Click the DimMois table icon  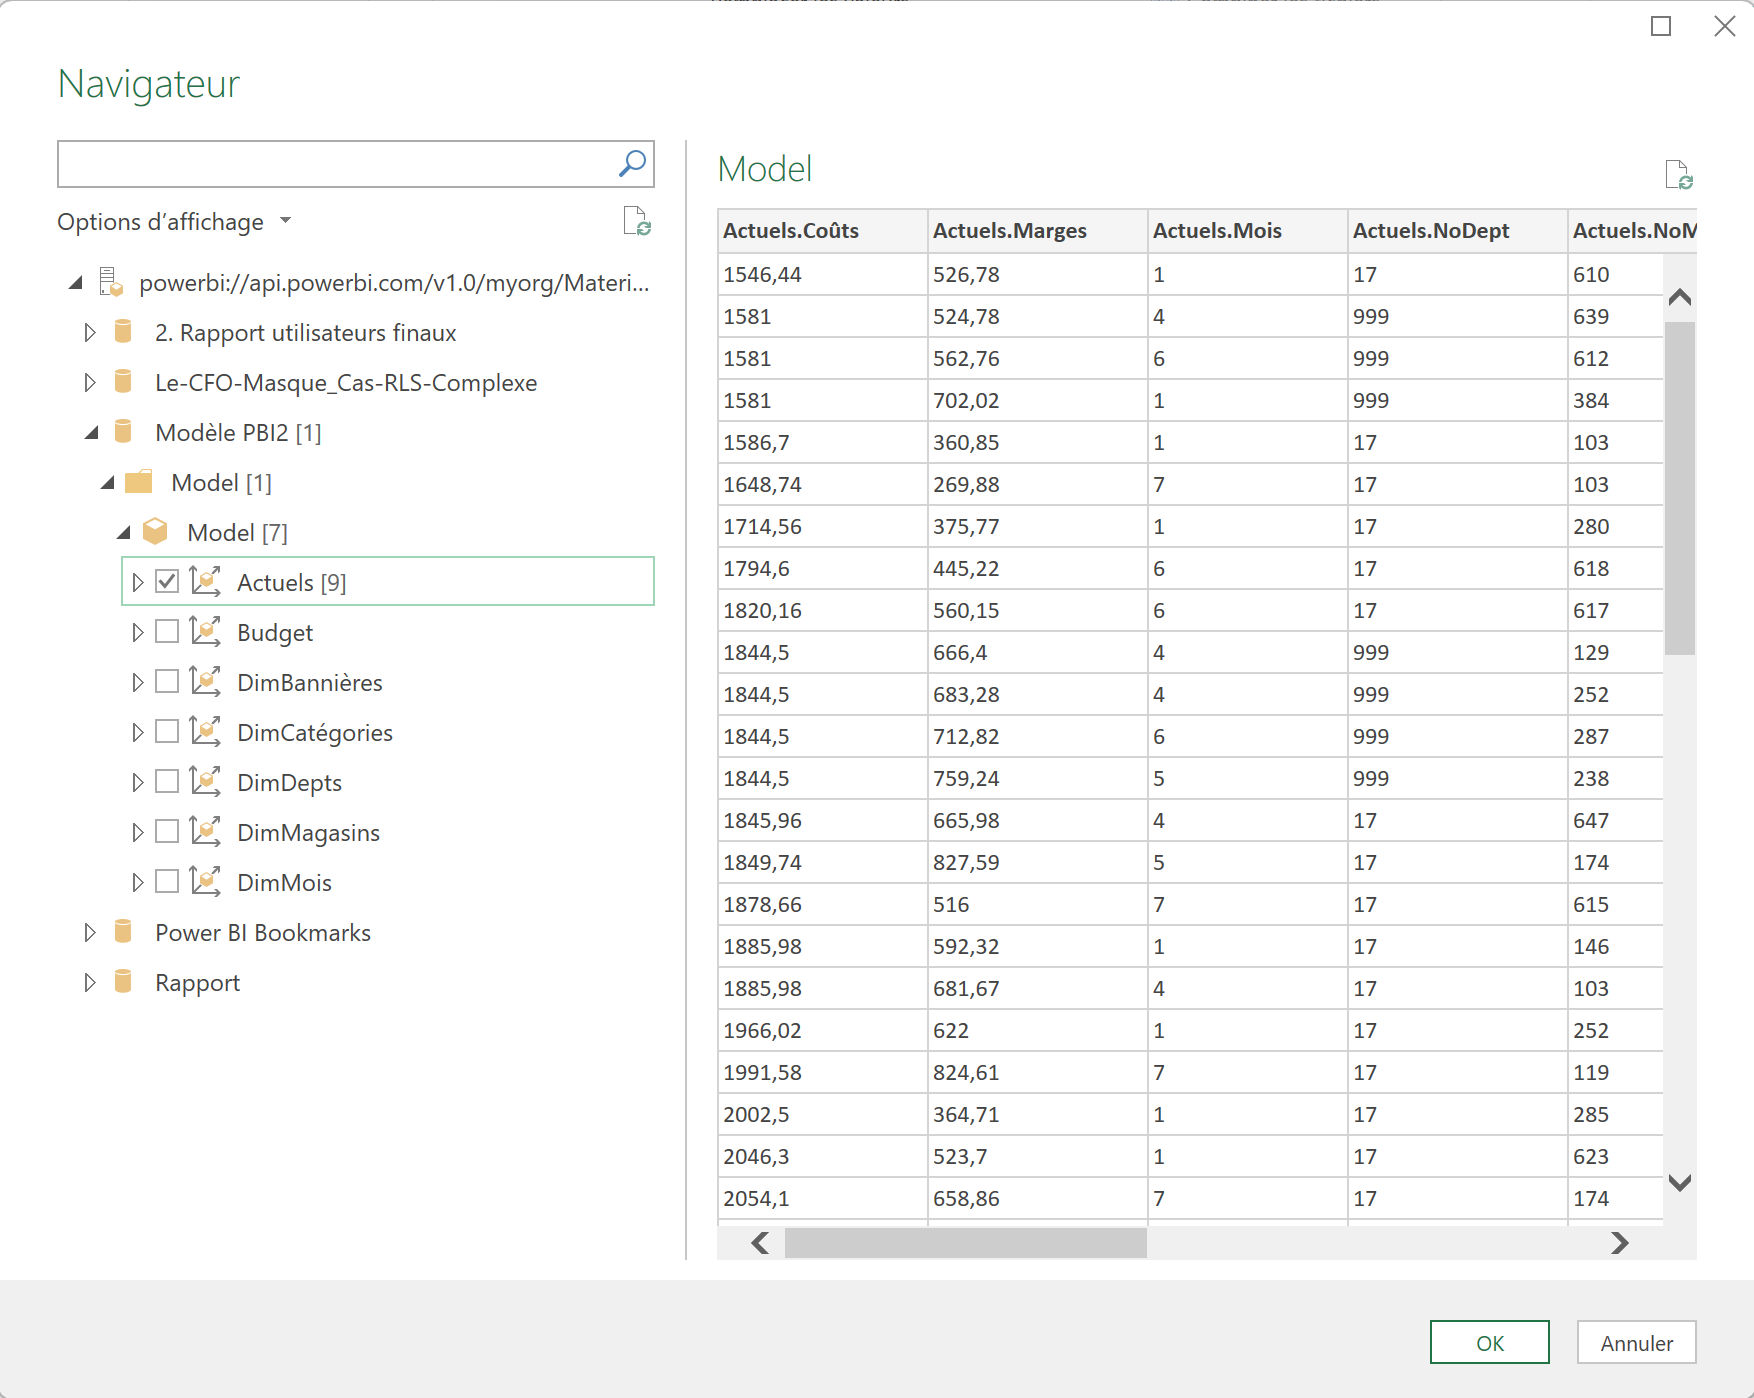point(205,881)
